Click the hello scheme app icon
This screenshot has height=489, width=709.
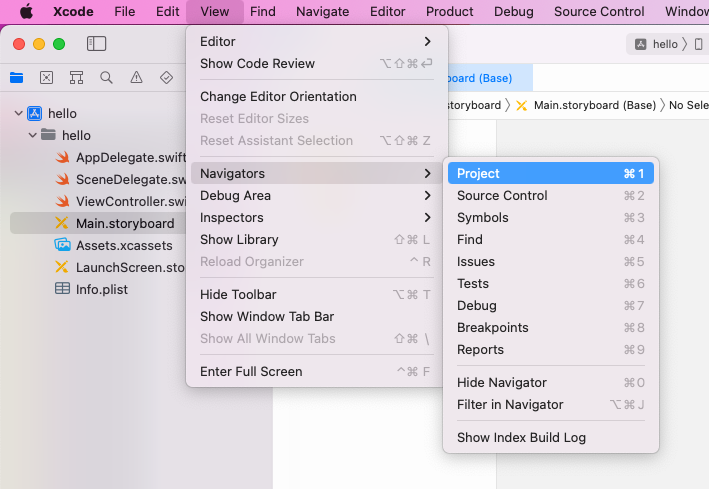(641, 44)
